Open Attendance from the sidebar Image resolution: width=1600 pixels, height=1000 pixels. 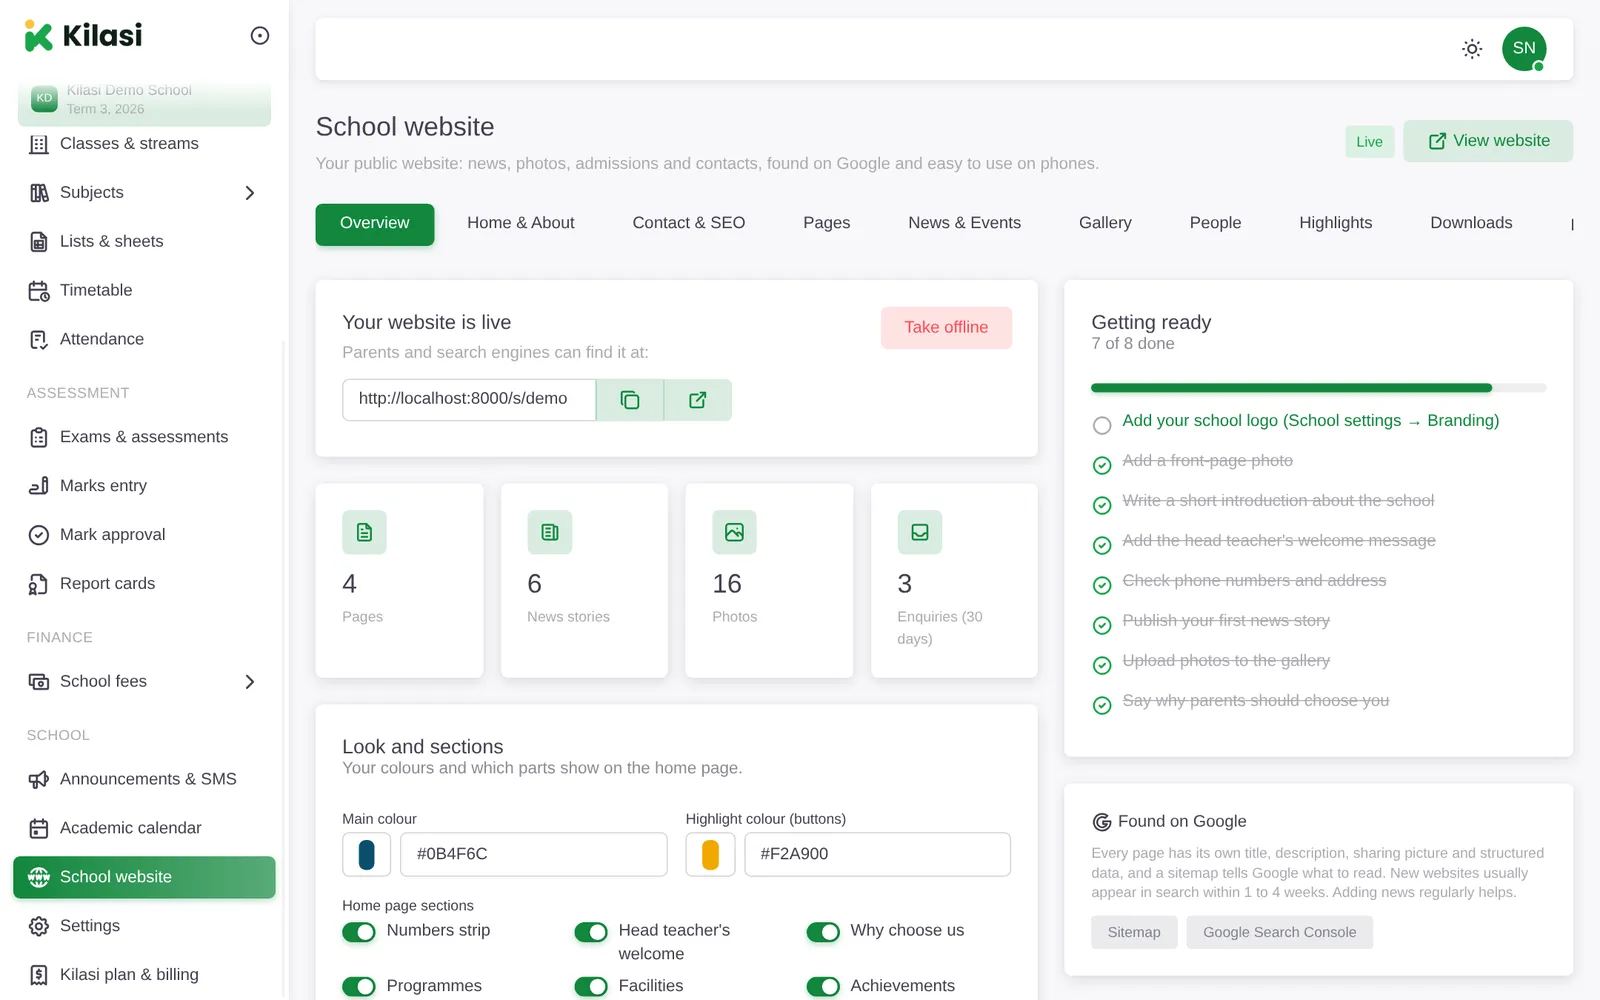tap(144, 340)
